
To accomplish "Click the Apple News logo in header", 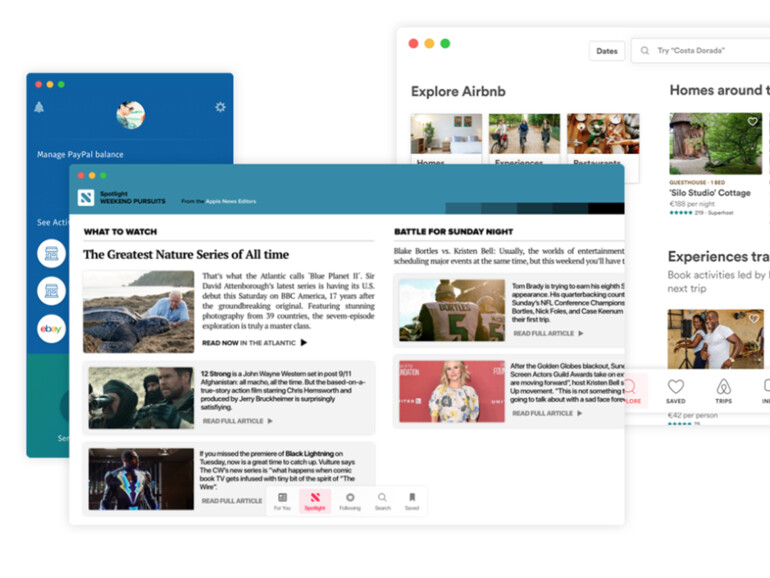I will point(86,197).
